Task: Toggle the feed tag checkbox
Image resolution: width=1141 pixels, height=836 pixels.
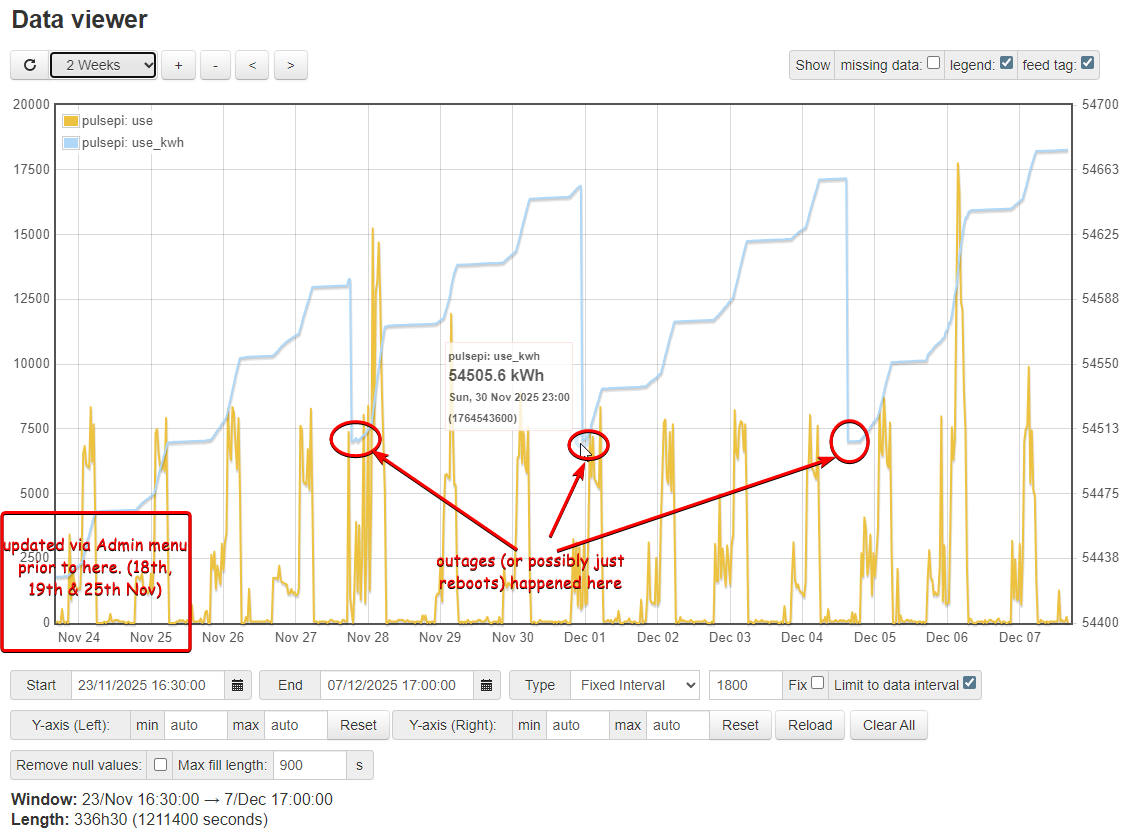Action: pyautogui.click(x=1087, y=63)
